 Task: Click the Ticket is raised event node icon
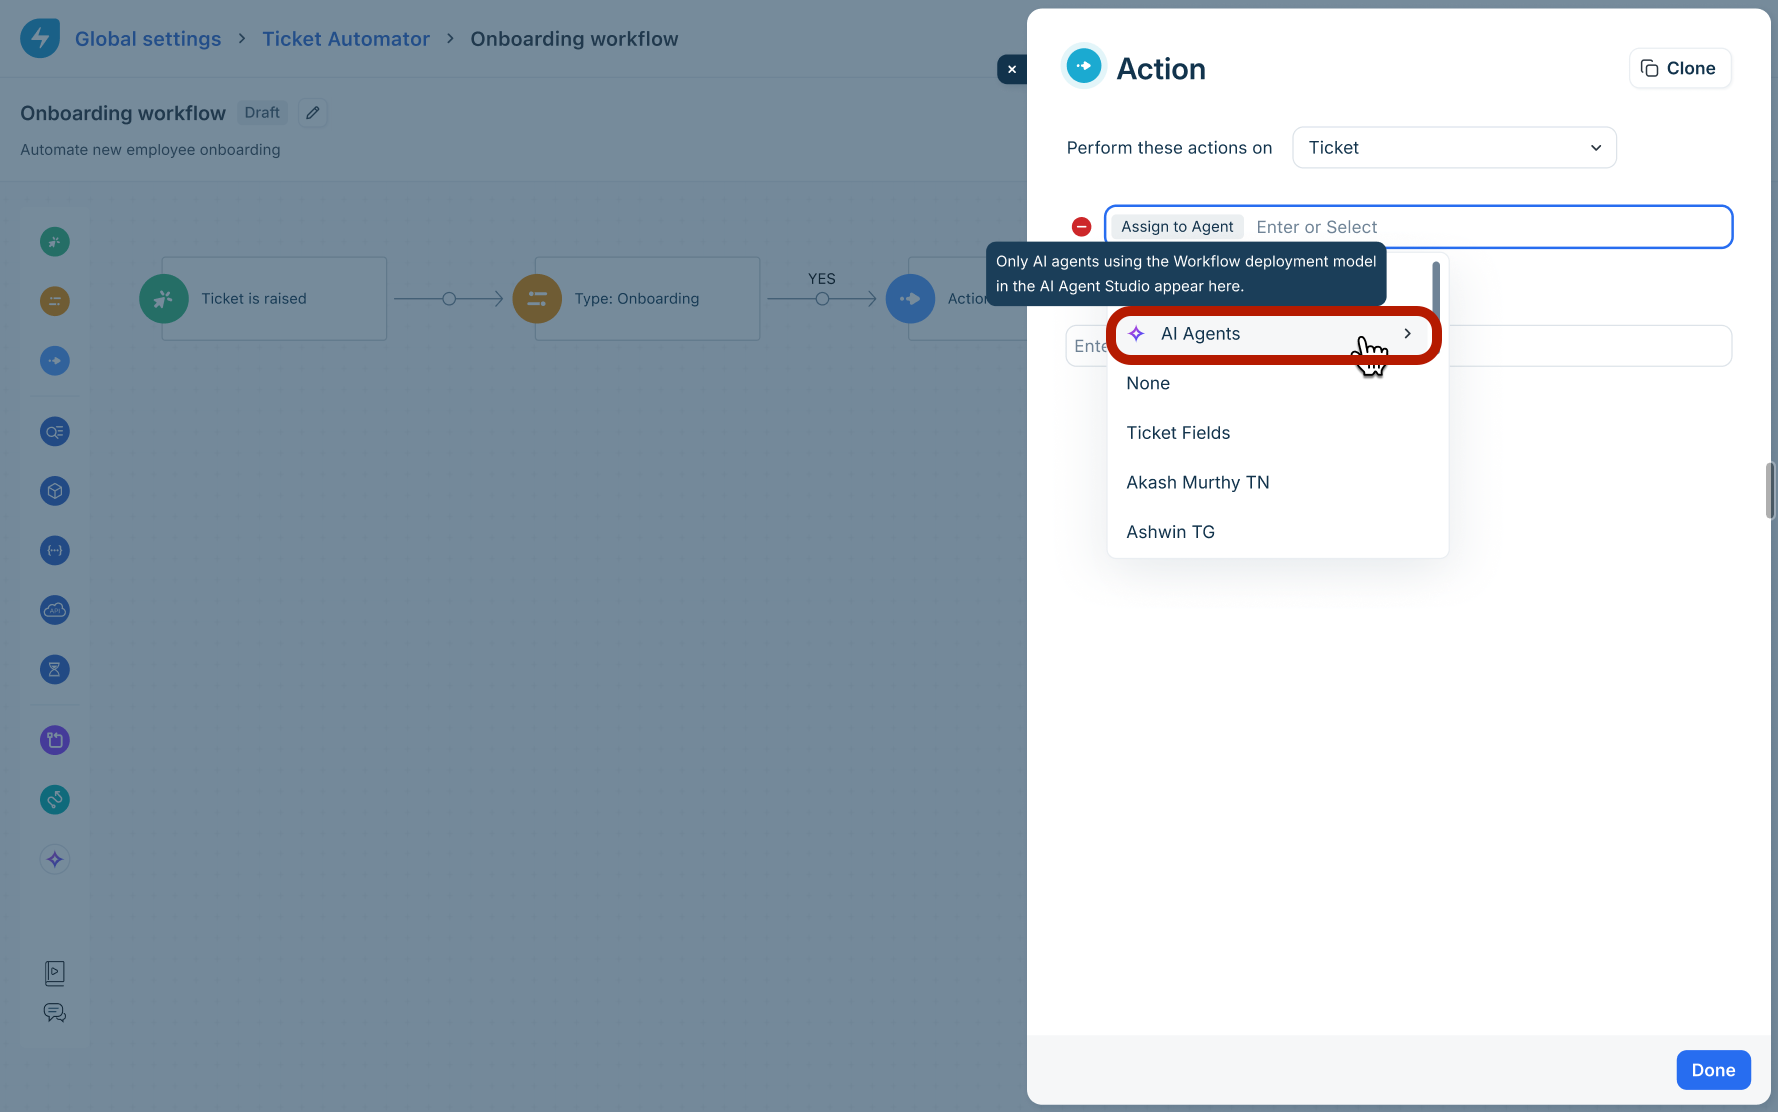pos(164,298)
